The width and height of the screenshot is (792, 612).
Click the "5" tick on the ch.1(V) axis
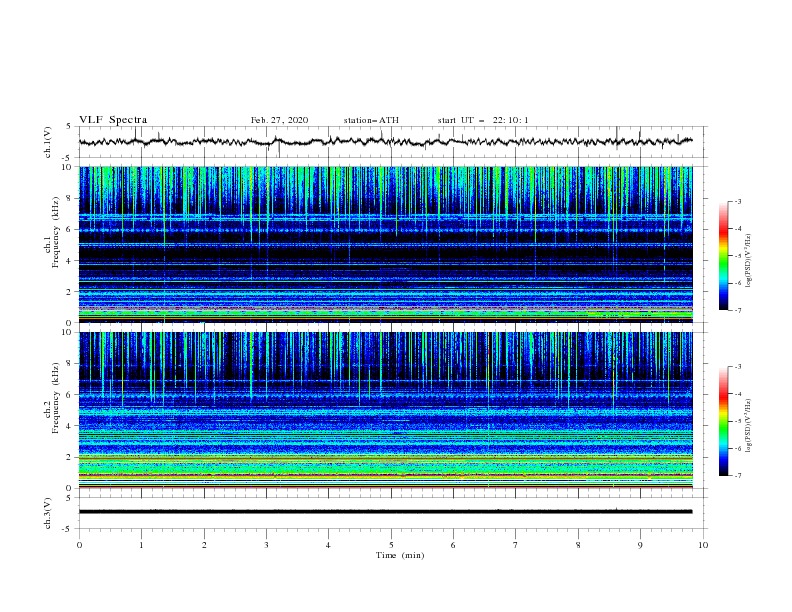pos(70,126)
